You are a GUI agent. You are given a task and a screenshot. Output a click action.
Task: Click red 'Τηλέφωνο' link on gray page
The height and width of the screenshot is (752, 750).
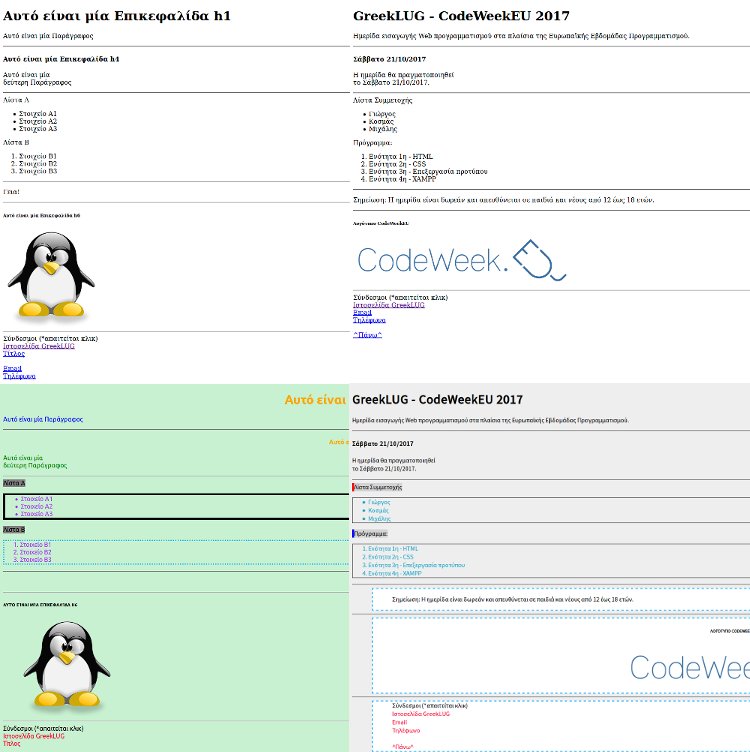point(406,730)
